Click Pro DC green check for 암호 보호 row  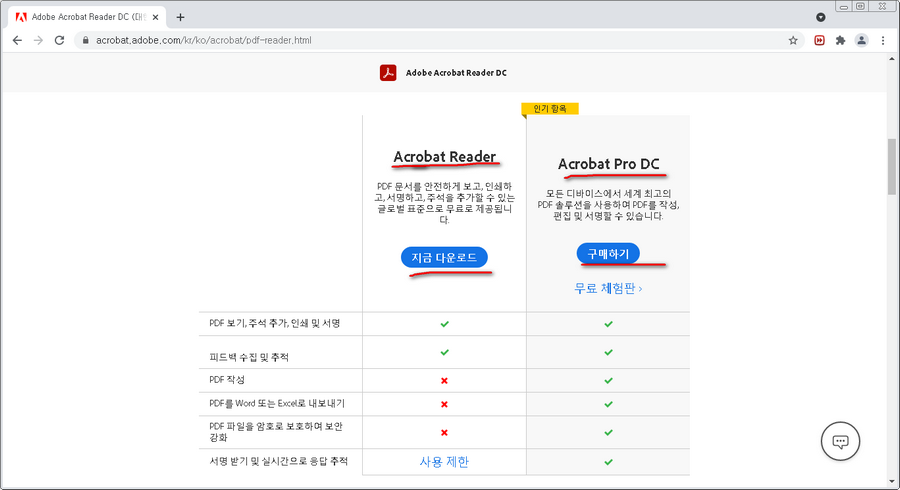tap(608, 433)
